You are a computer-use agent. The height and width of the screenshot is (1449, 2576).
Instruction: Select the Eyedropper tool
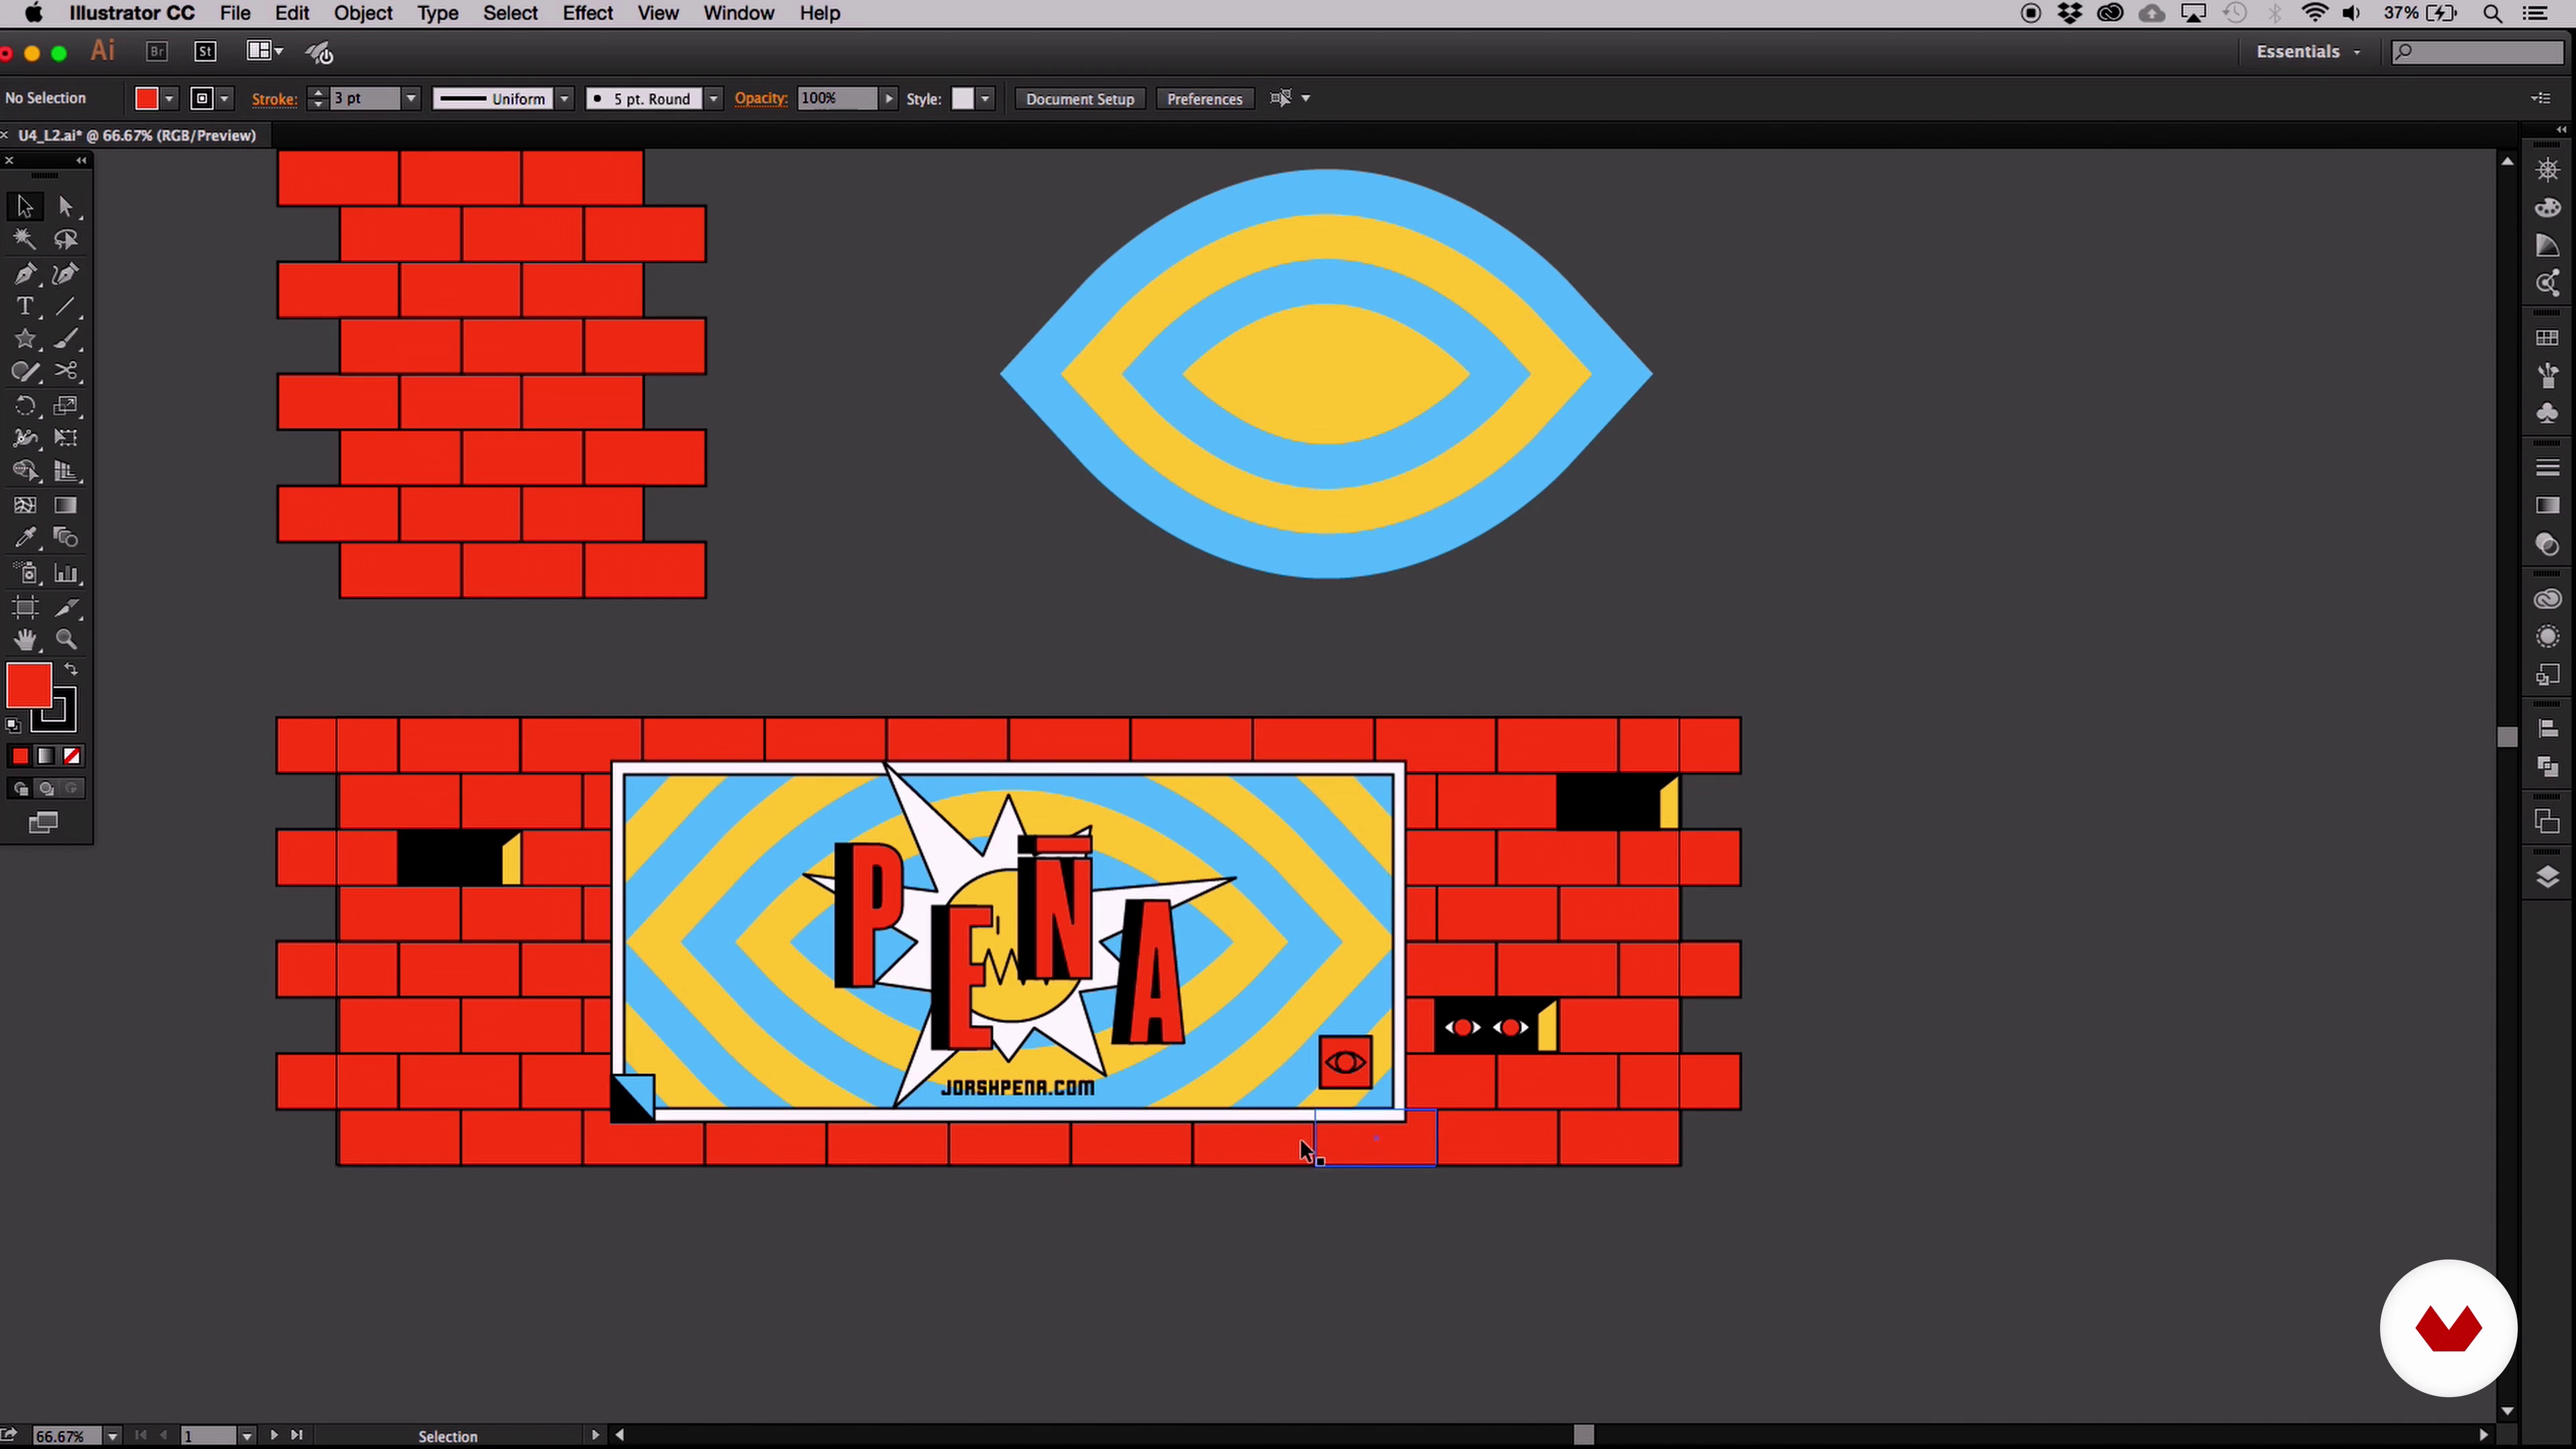(25, 538)
